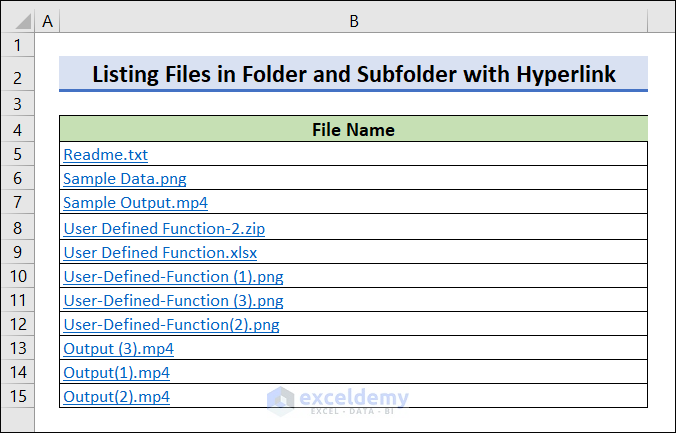Select the title cell about Listing Files
676x433 pixels.
[353, 75]
